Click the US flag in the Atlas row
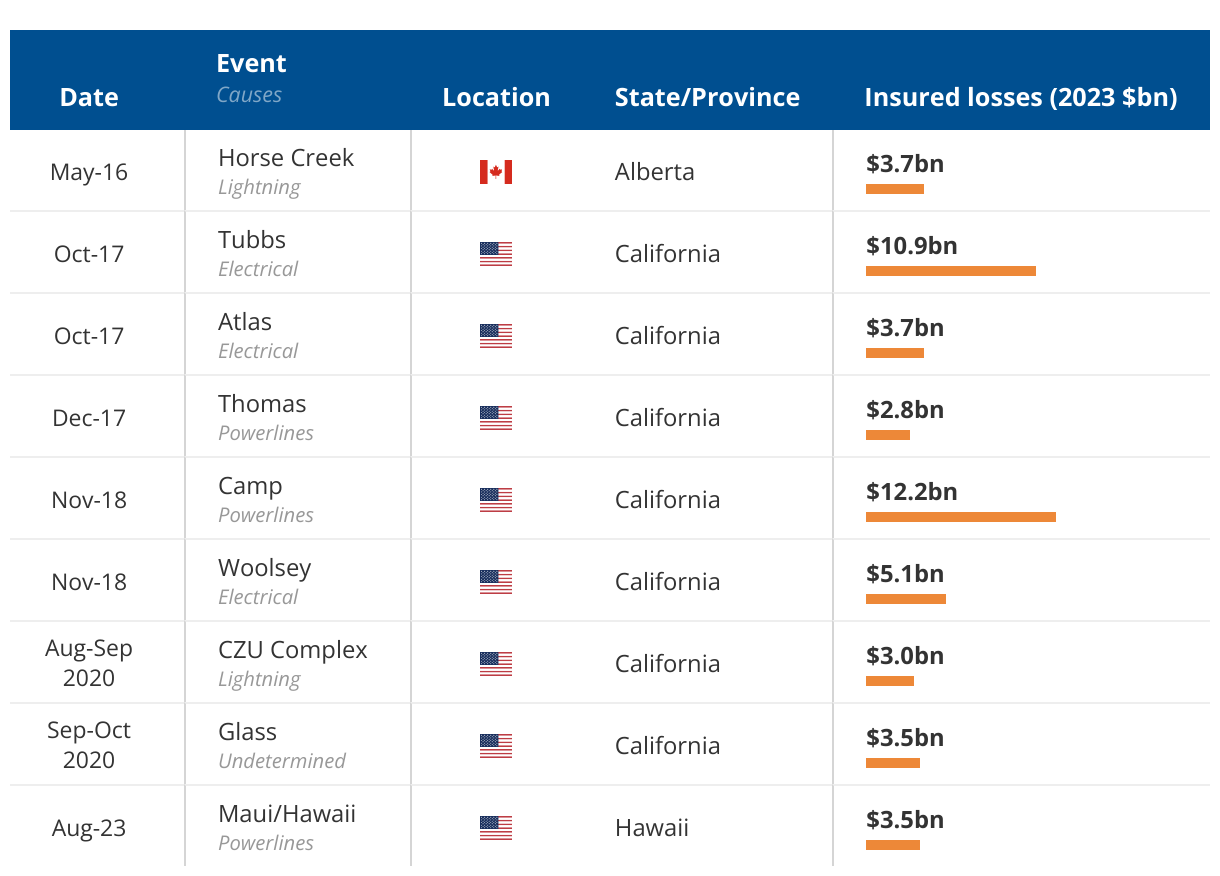The image size is (1220, 876). pos(496,336)
